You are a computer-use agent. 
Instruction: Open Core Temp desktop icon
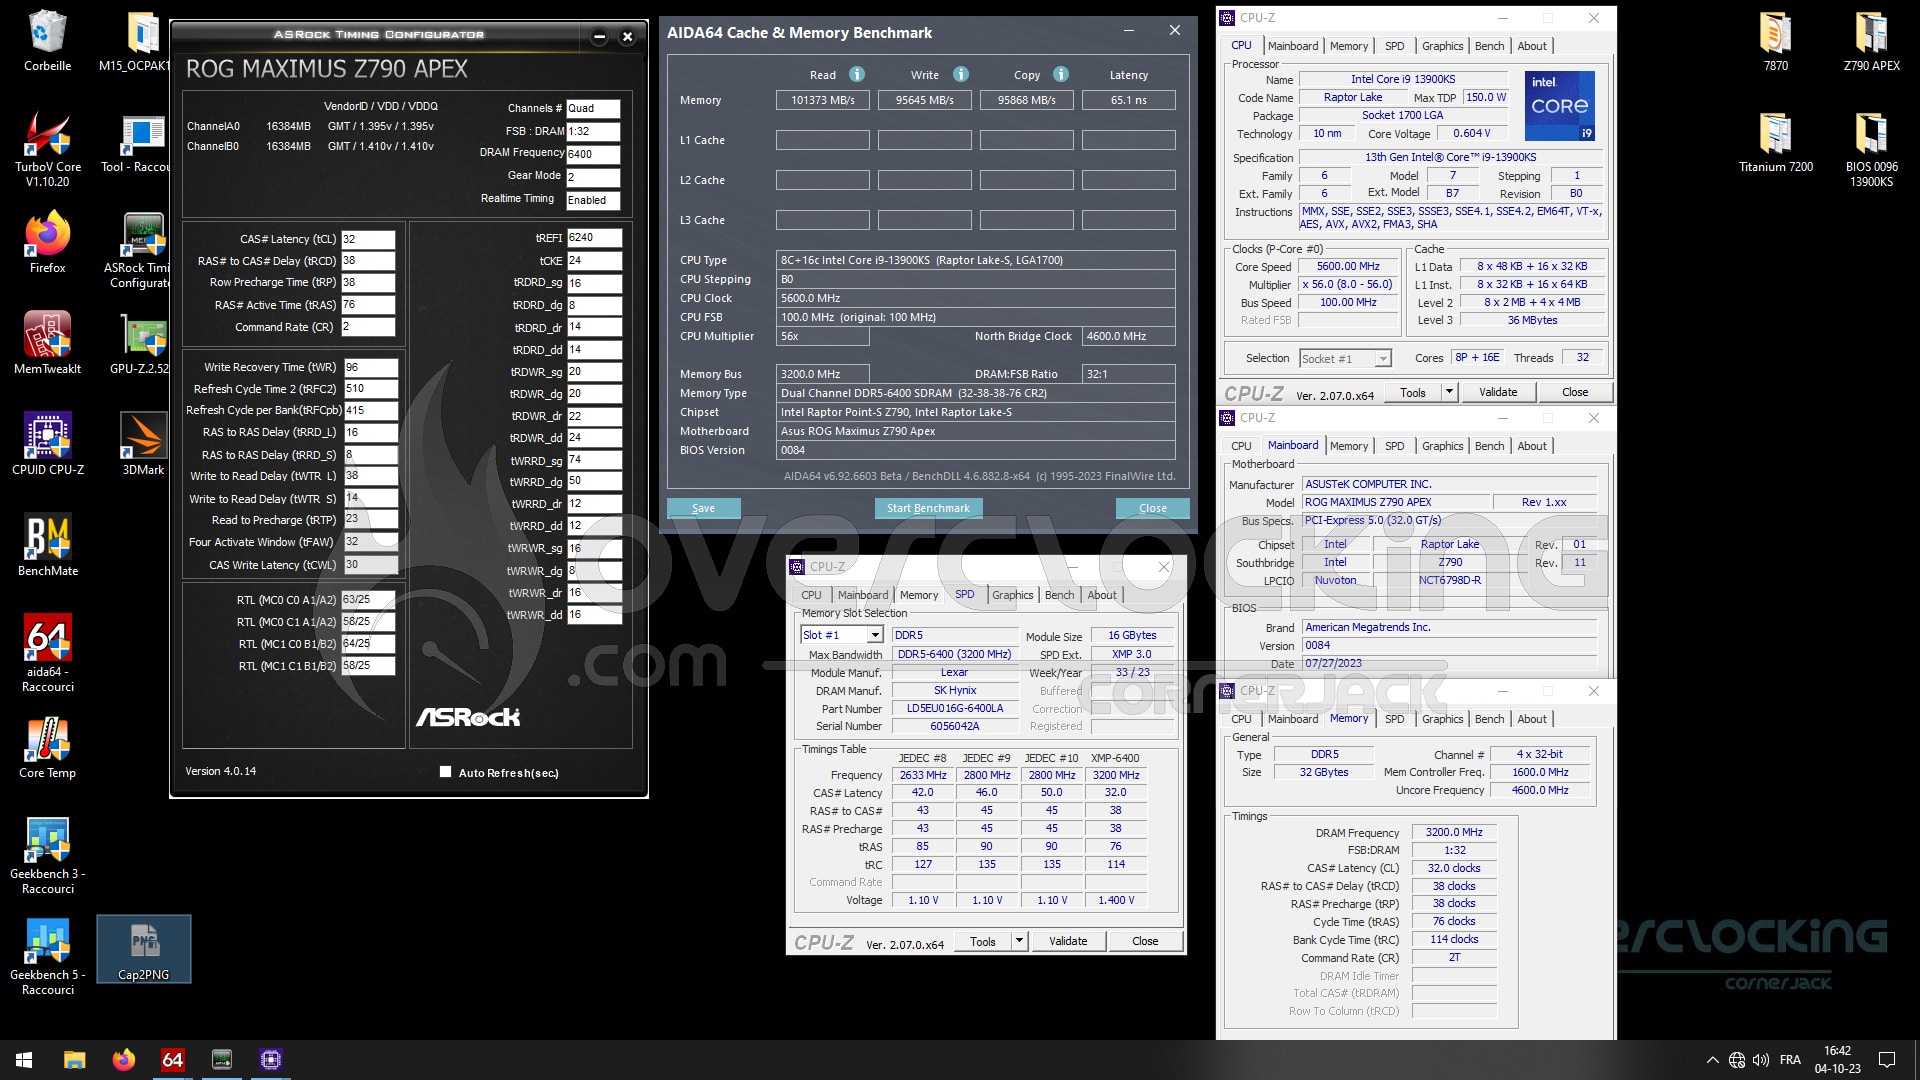[47, 748]
